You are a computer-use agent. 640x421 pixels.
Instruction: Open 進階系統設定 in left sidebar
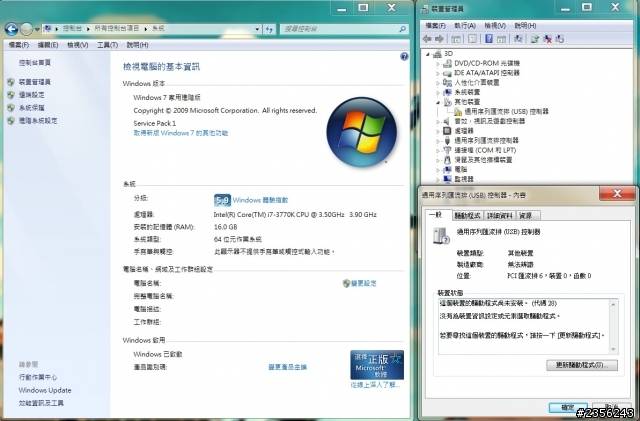[x=38, y=121]
